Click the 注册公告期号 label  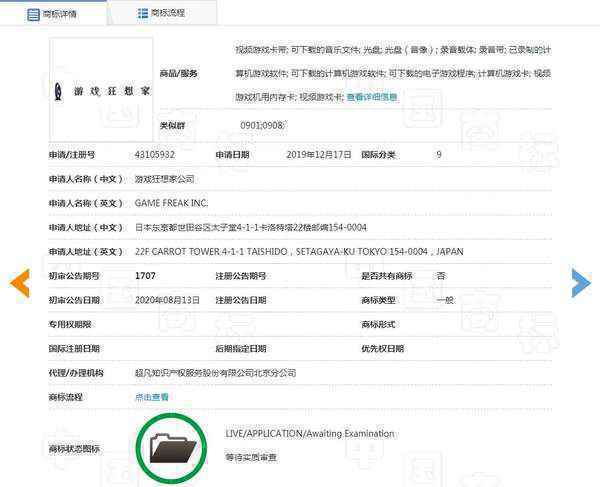tap(241, 276)
